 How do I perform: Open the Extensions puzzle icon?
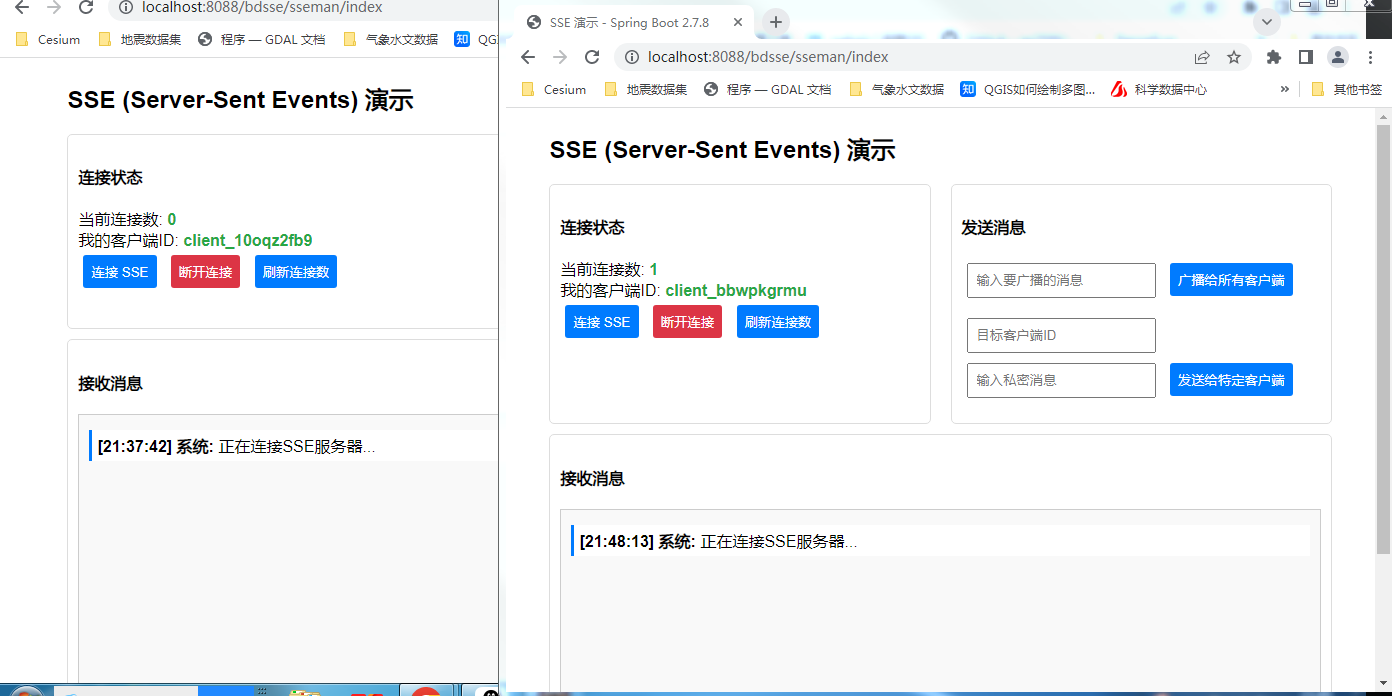[x=1273, y=57]
